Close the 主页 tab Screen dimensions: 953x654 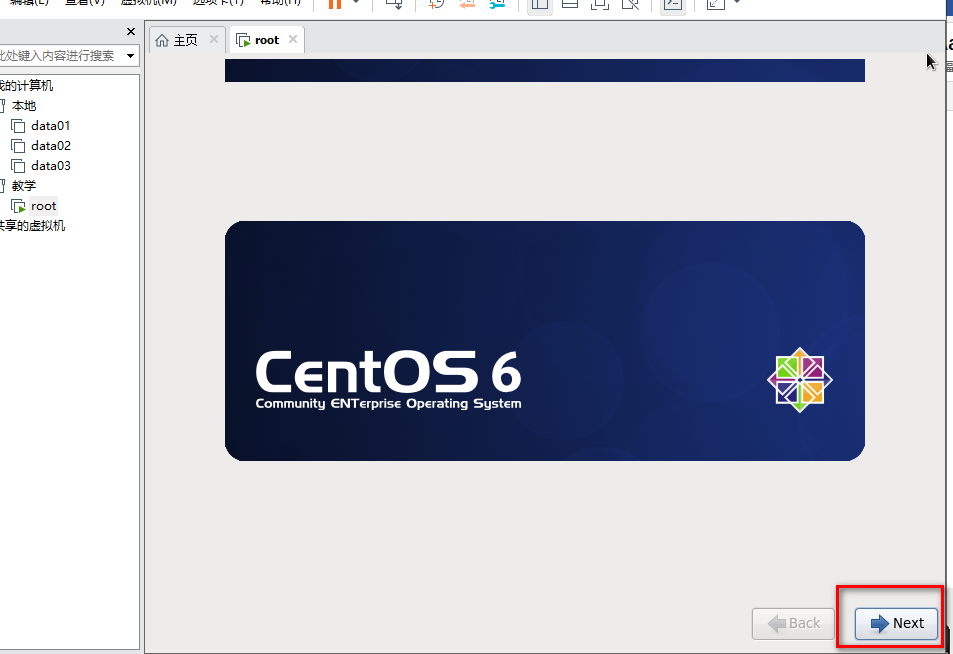[x=214, y=40]
